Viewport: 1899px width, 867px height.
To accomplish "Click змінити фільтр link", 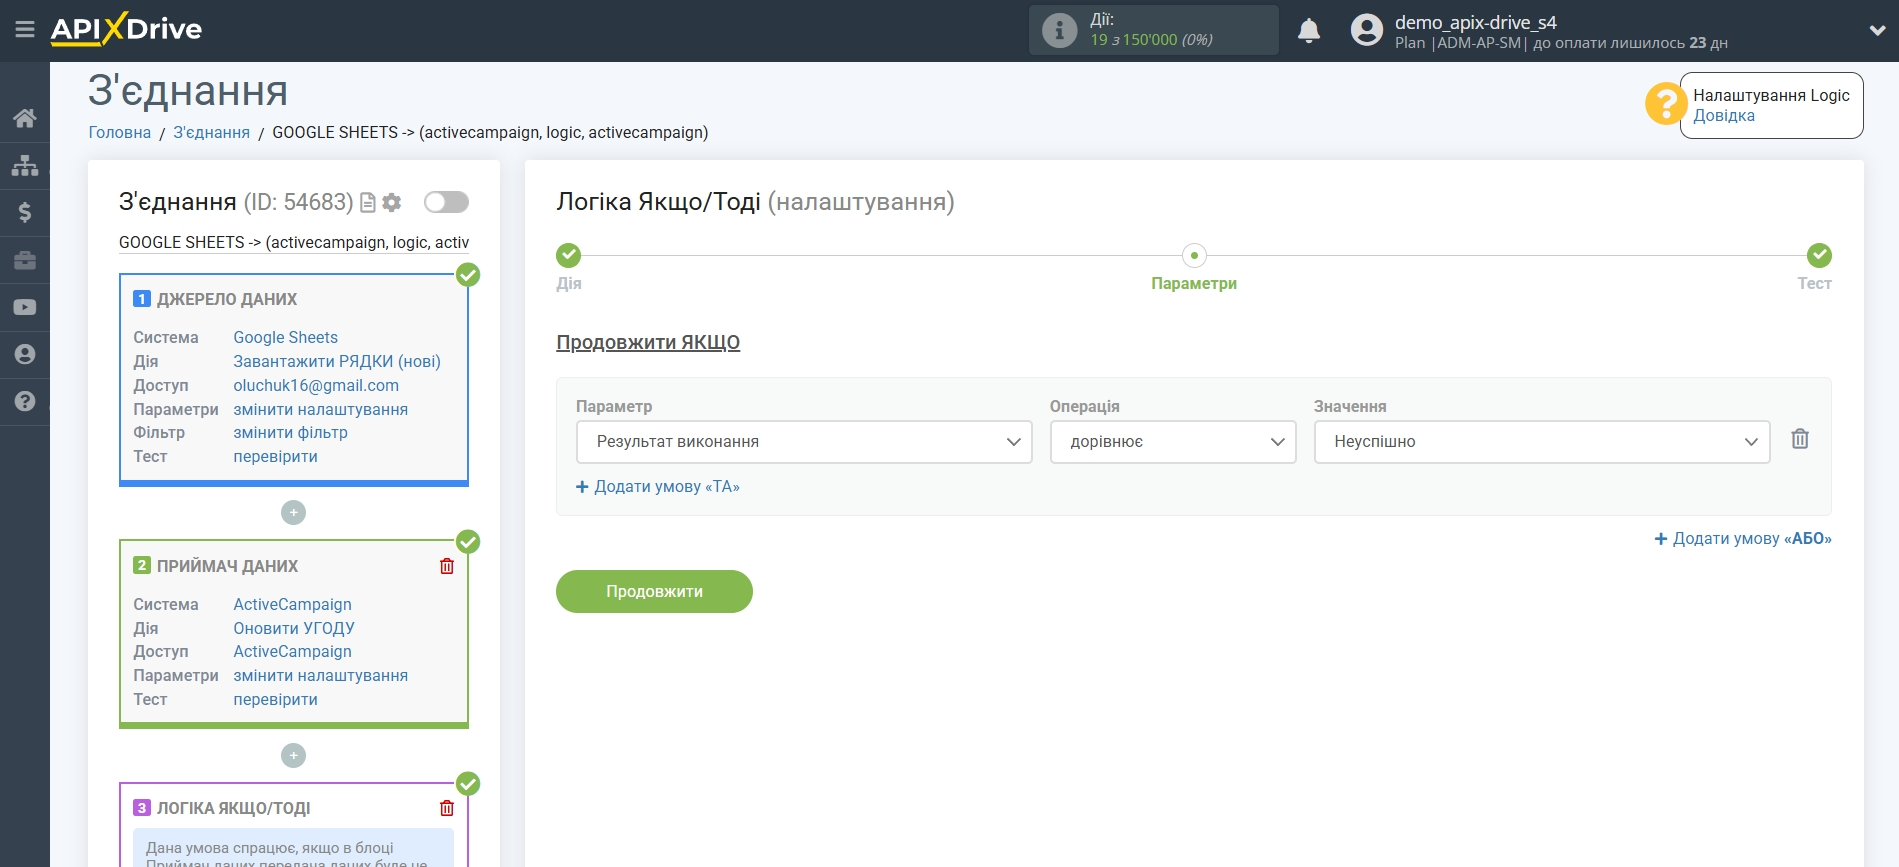I will click(x=290, y=433).
